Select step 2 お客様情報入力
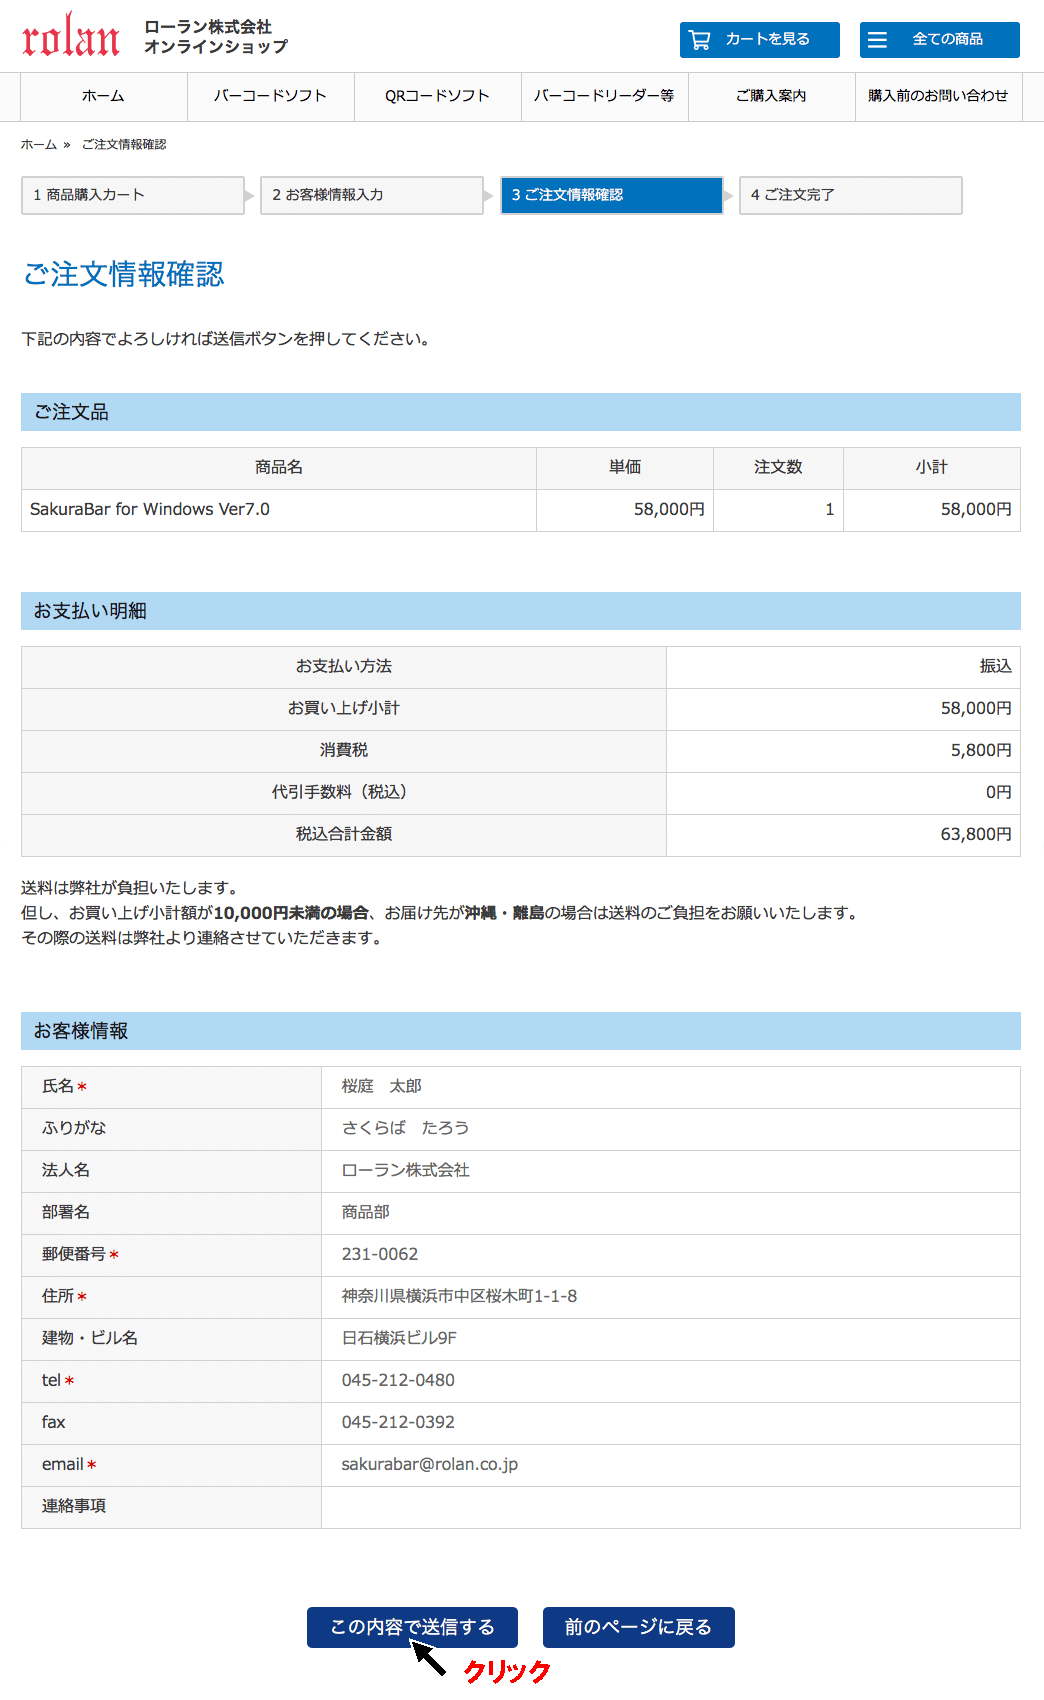This screenshot has height=1700, width=1044. (372, 195)
